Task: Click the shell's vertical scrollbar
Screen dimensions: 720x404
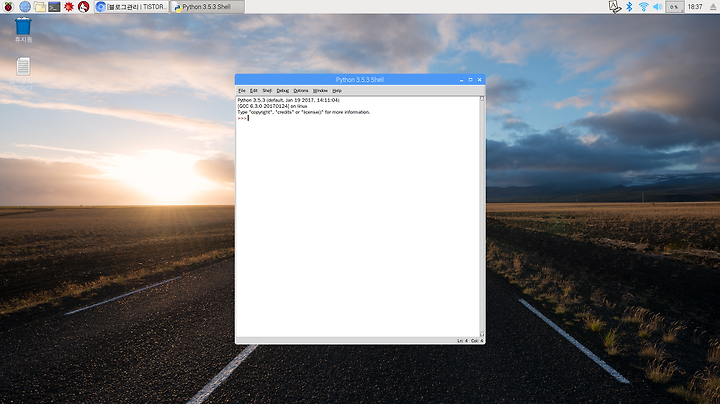Action: click(x=482, y=216)
